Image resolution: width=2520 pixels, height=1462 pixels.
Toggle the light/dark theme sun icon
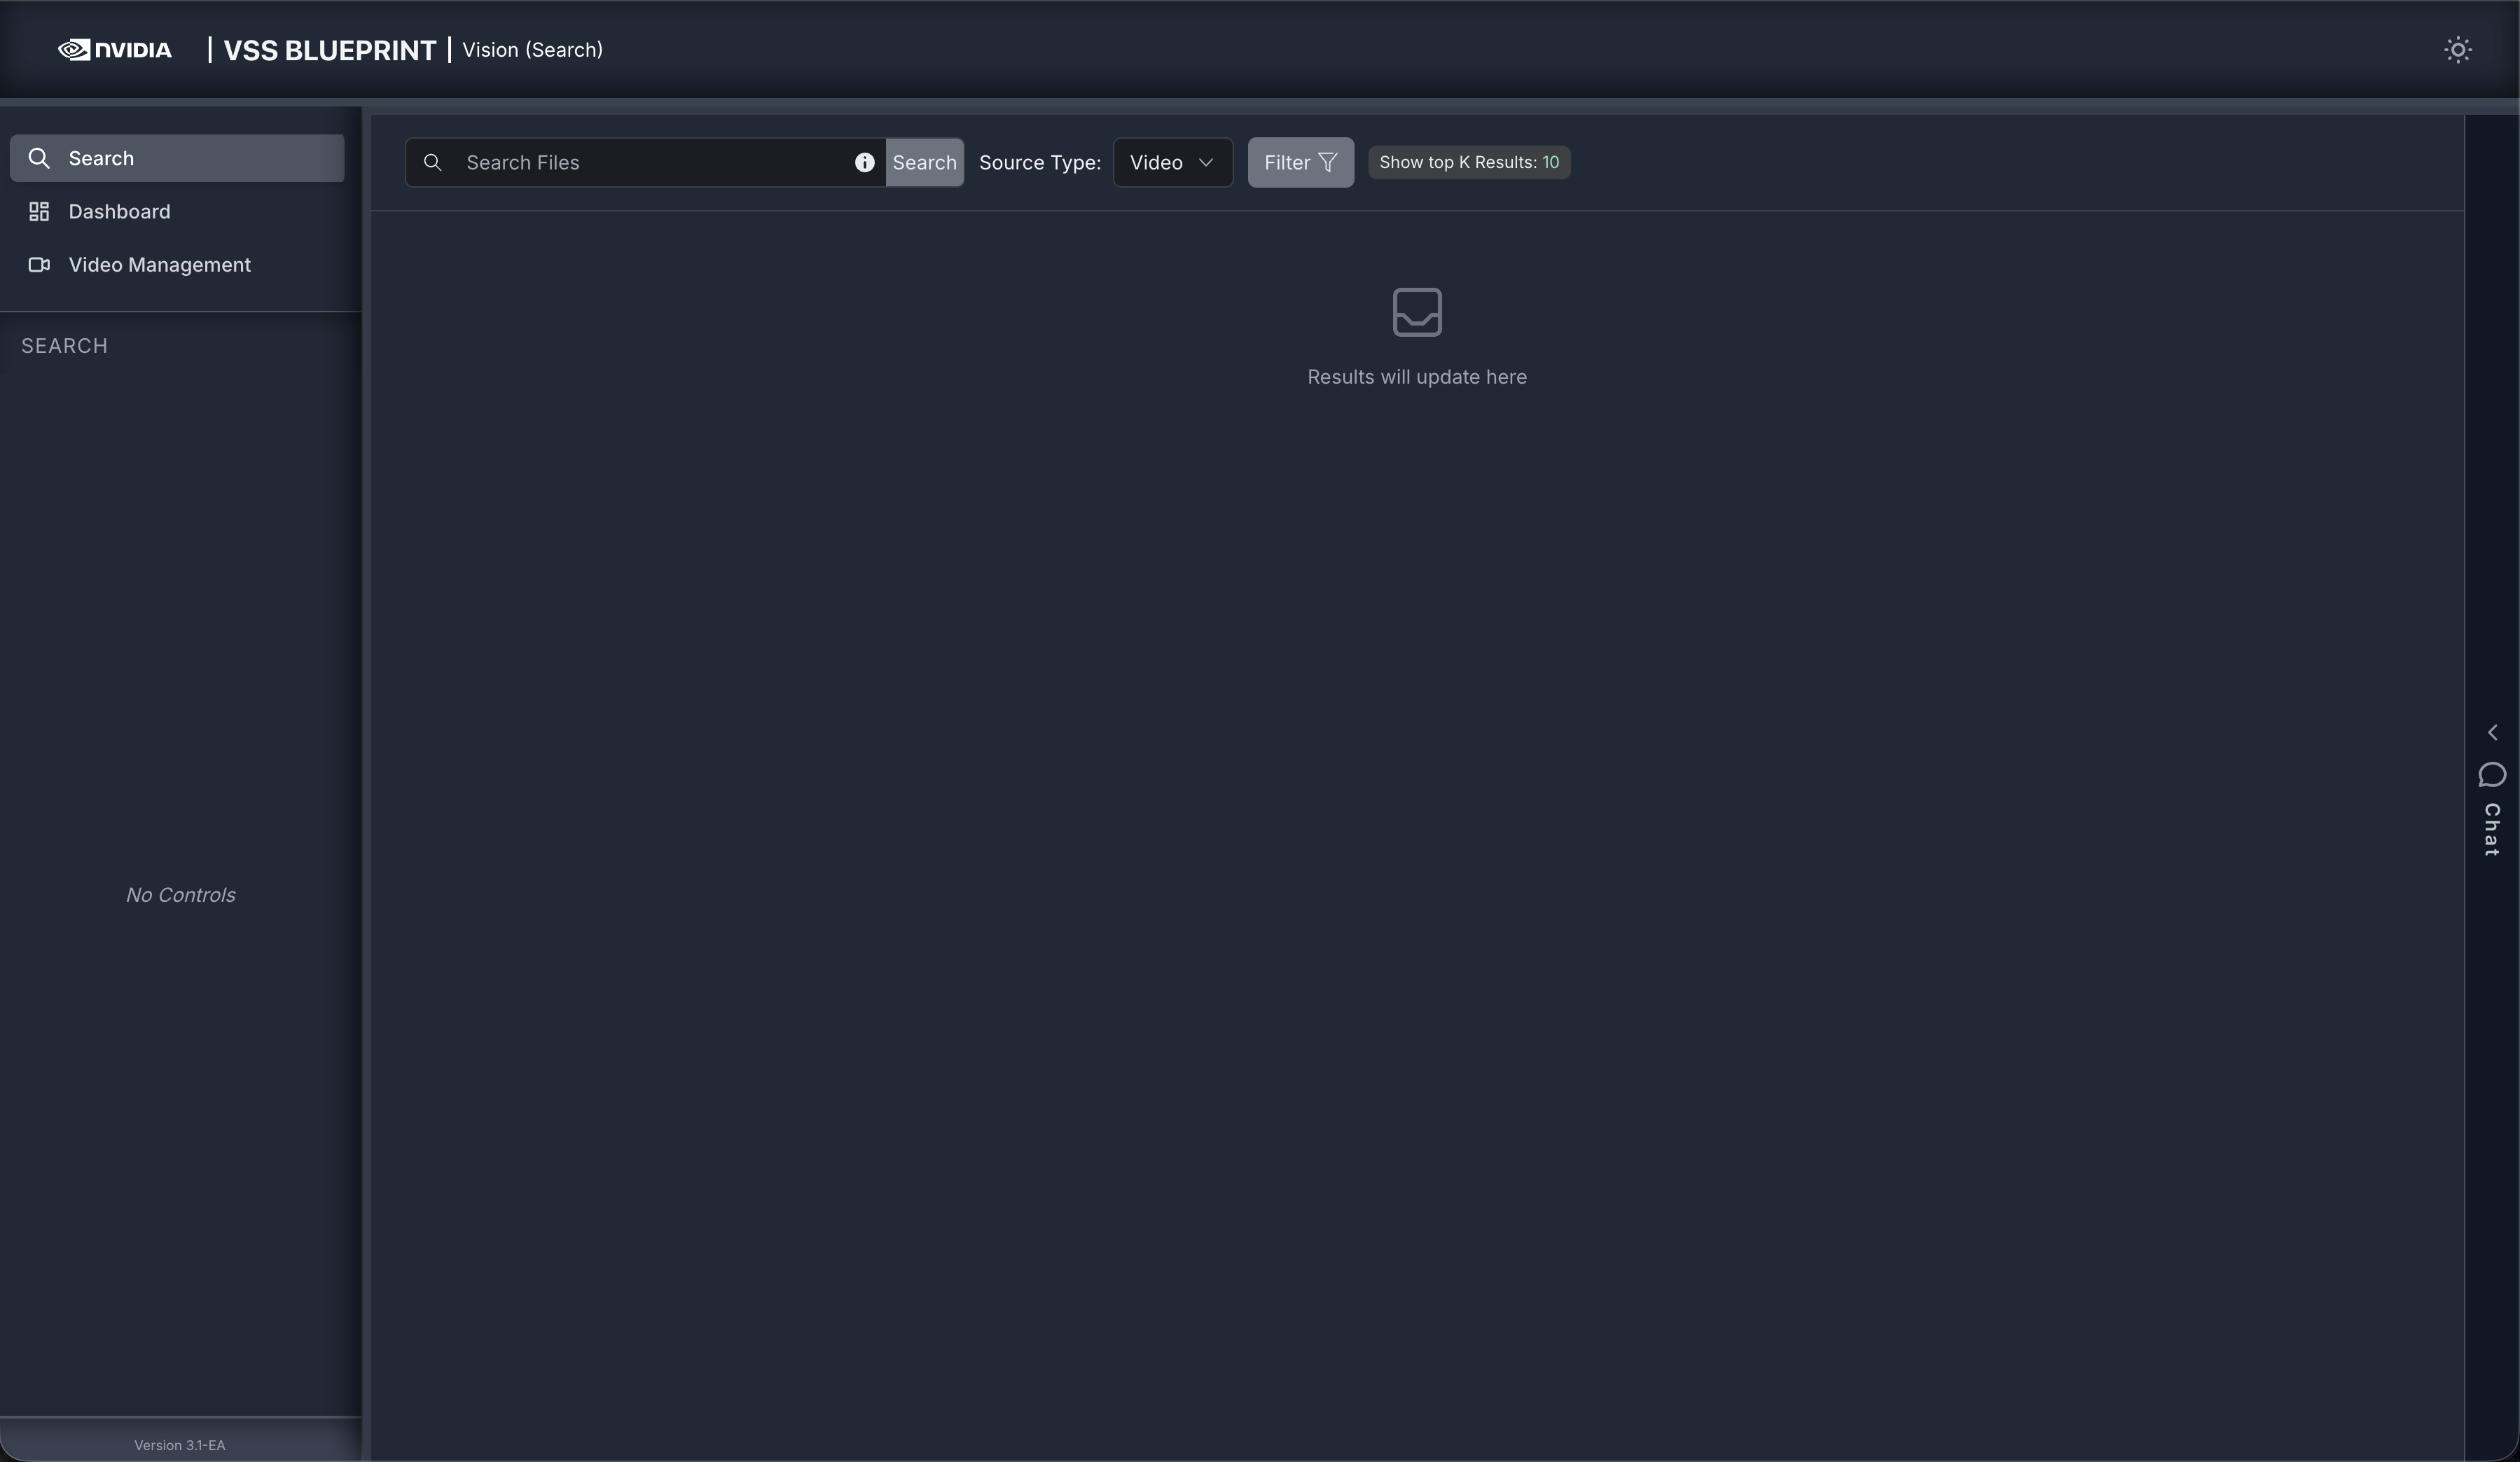pos(2457,50)
